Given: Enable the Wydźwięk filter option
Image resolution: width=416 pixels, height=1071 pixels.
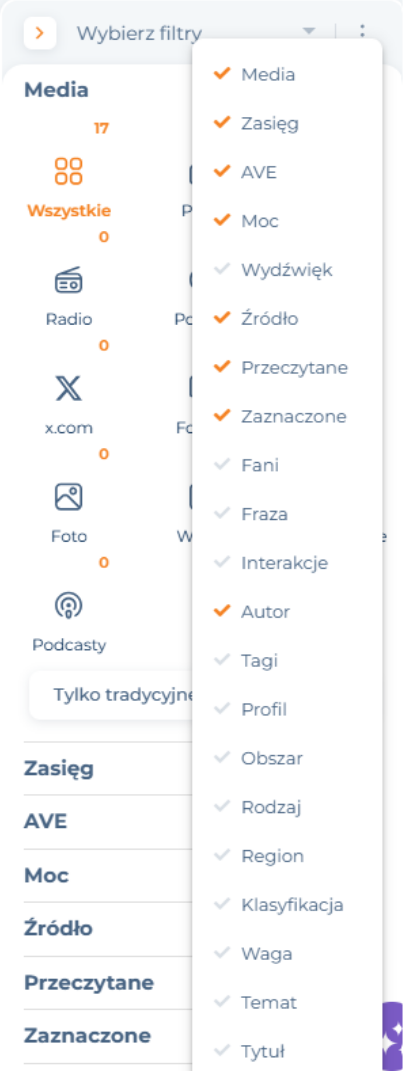Looking at the screenshot, I should (287, 270).
